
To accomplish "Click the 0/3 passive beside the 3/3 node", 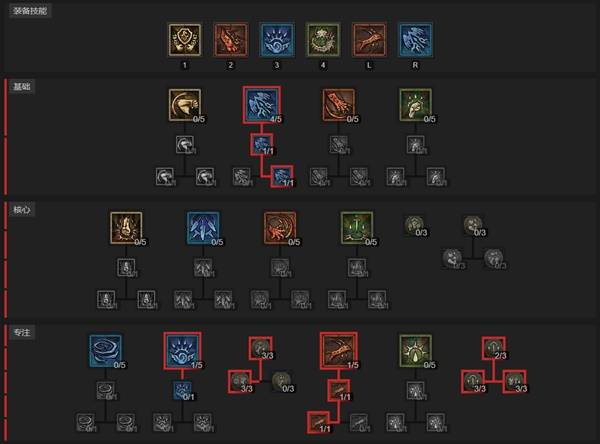I will [x=282, y=381].
